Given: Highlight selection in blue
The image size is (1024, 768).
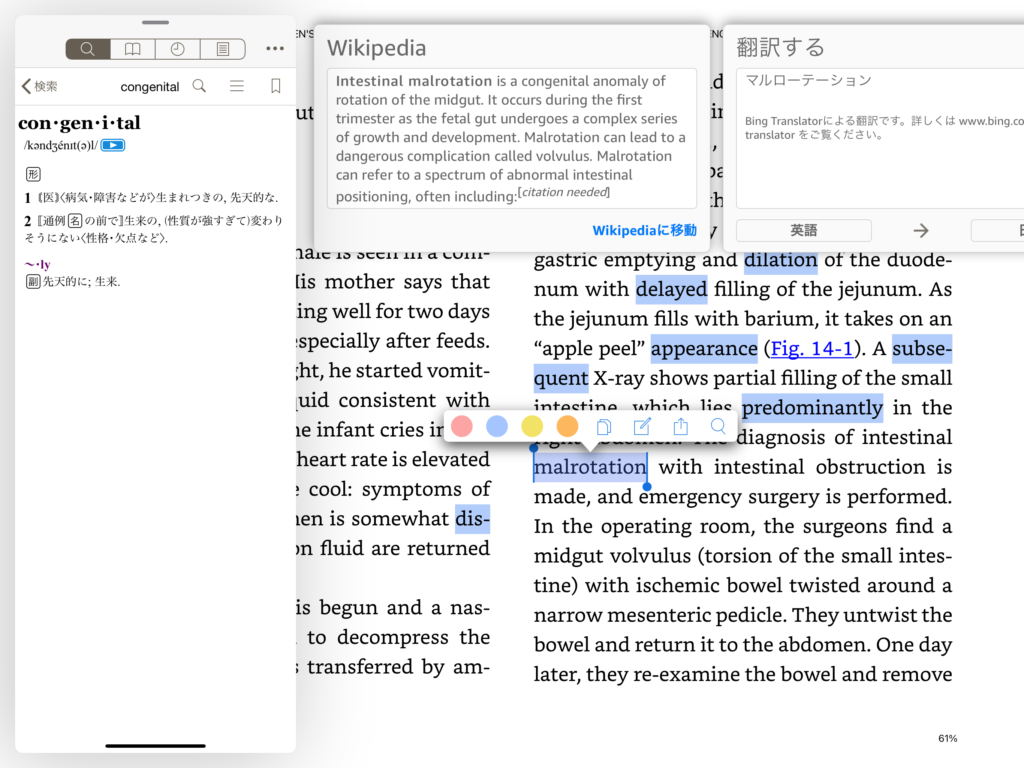Looking at the screenshot, I should click(497, 426).
